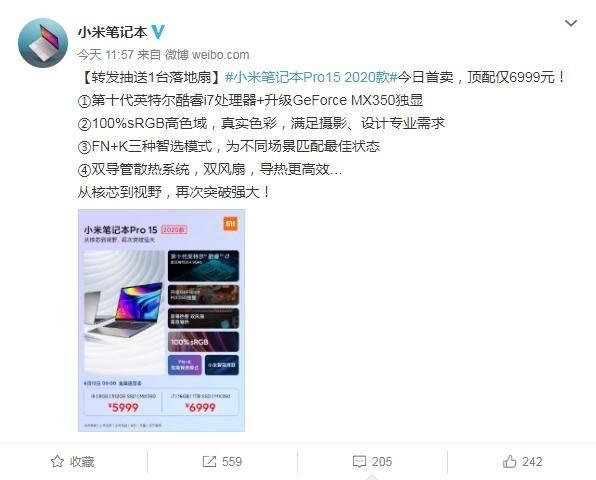Click the 收藏 favorite label

(82, 462)
